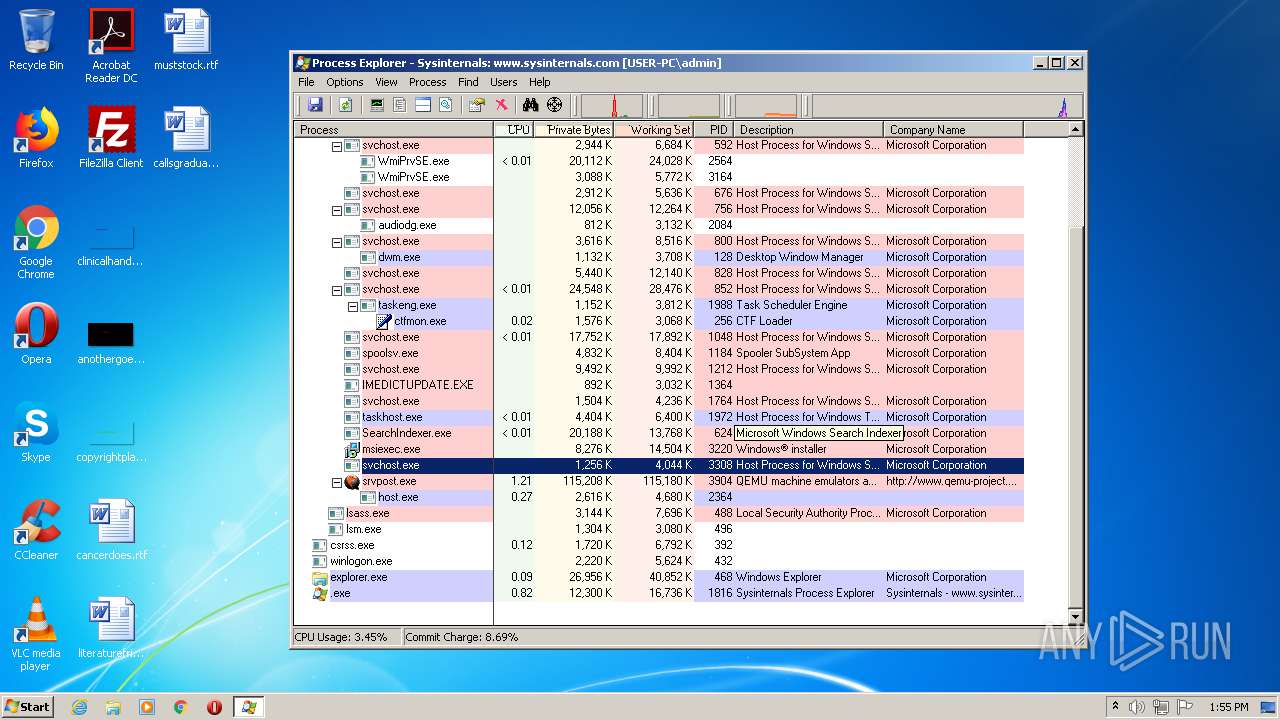Screen dimensions: 1280x720
Task: Select the FileZilla Client desktop icon
Action: tap(111, 138)
